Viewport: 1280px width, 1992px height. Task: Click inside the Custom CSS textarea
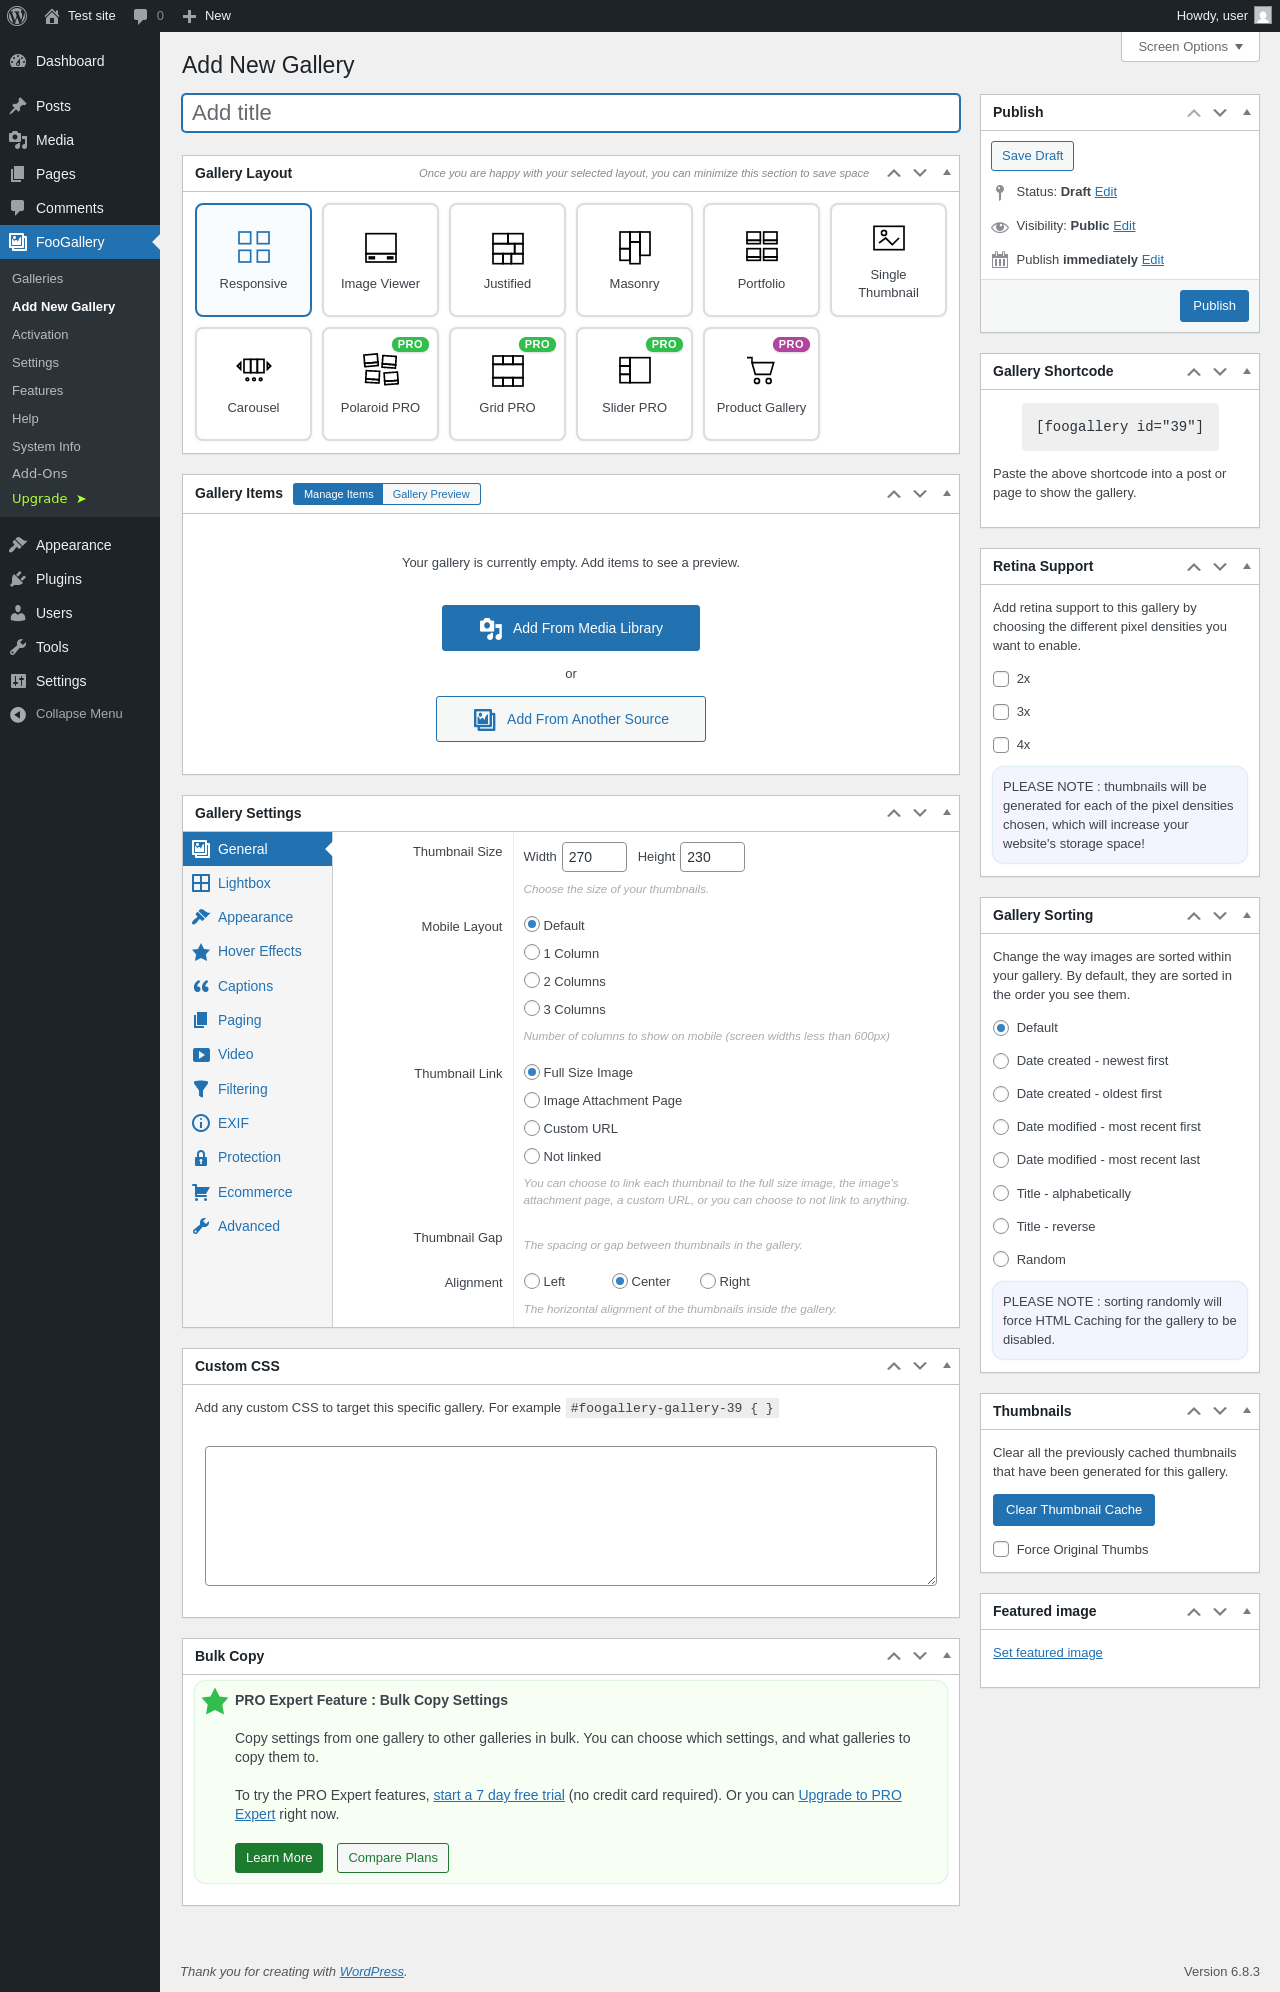[571, 1516]
